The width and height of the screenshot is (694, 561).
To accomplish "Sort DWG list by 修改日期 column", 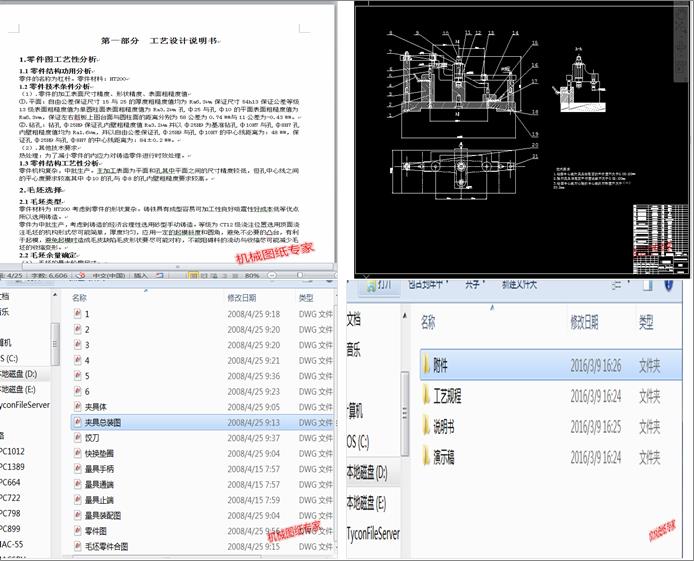I will (x=242, y=298).
